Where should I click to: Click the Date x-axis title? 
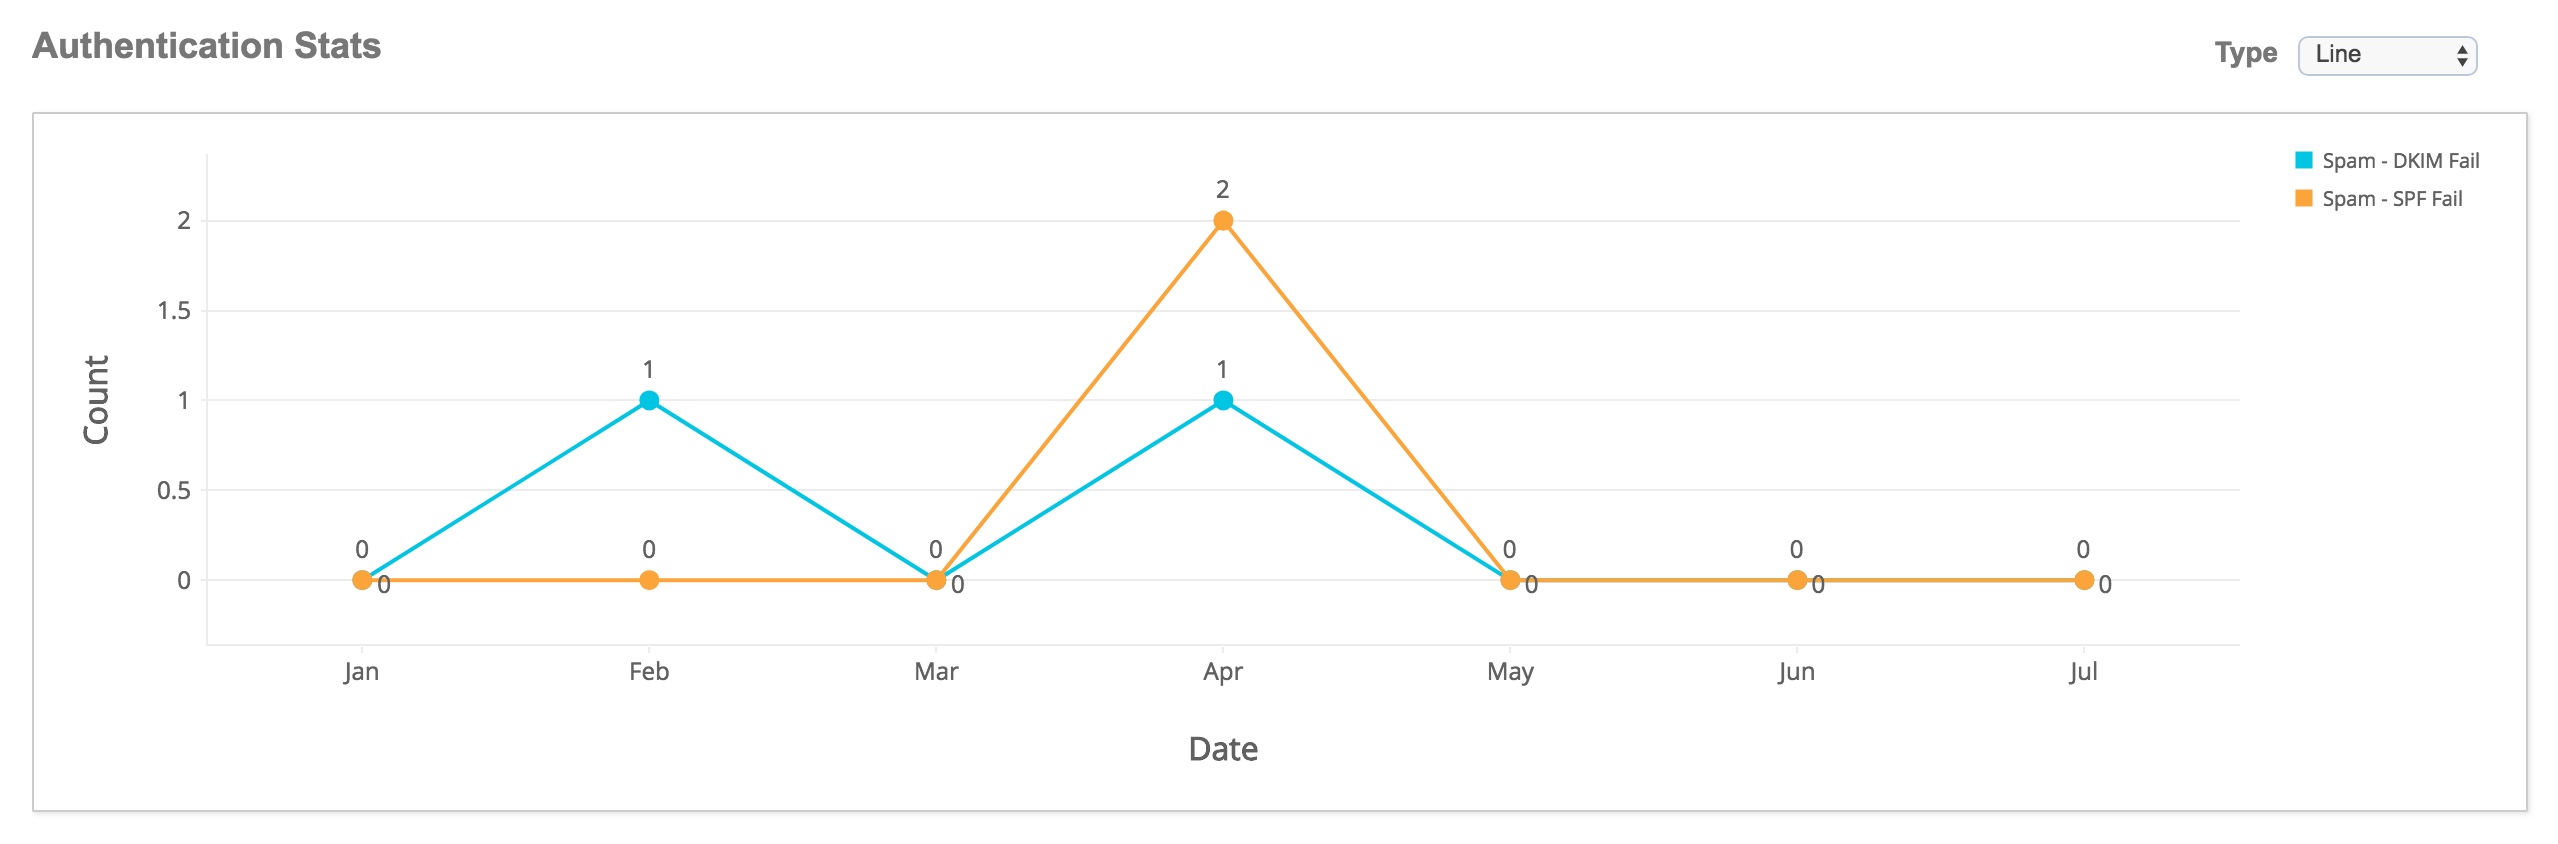click(x=1222, y=749)
